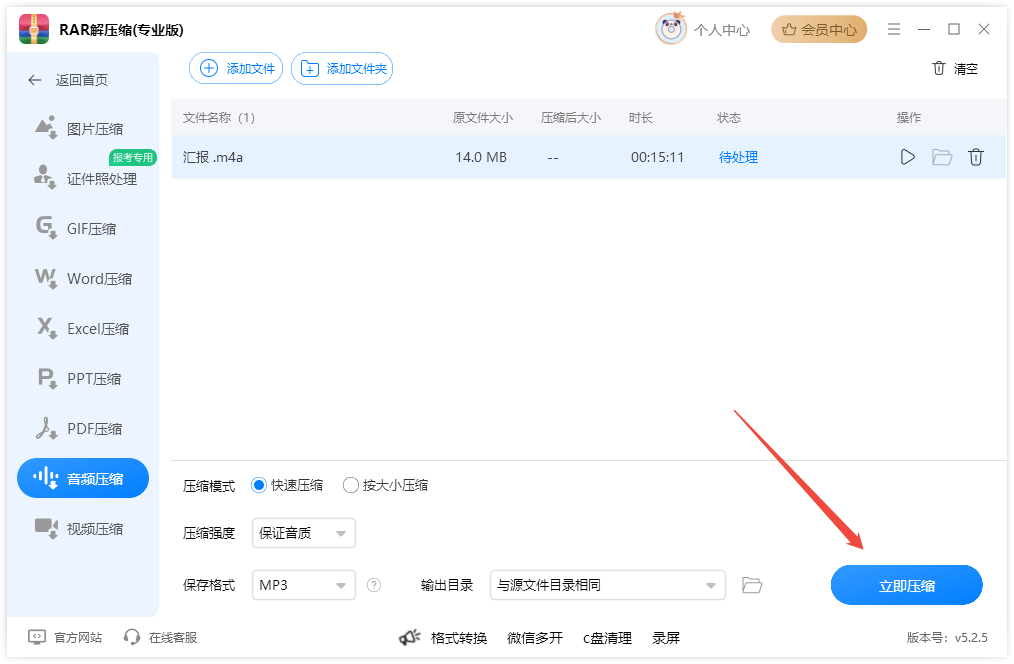
Task: Choose the 快速压缩 radio option
Action: (287, 485)
